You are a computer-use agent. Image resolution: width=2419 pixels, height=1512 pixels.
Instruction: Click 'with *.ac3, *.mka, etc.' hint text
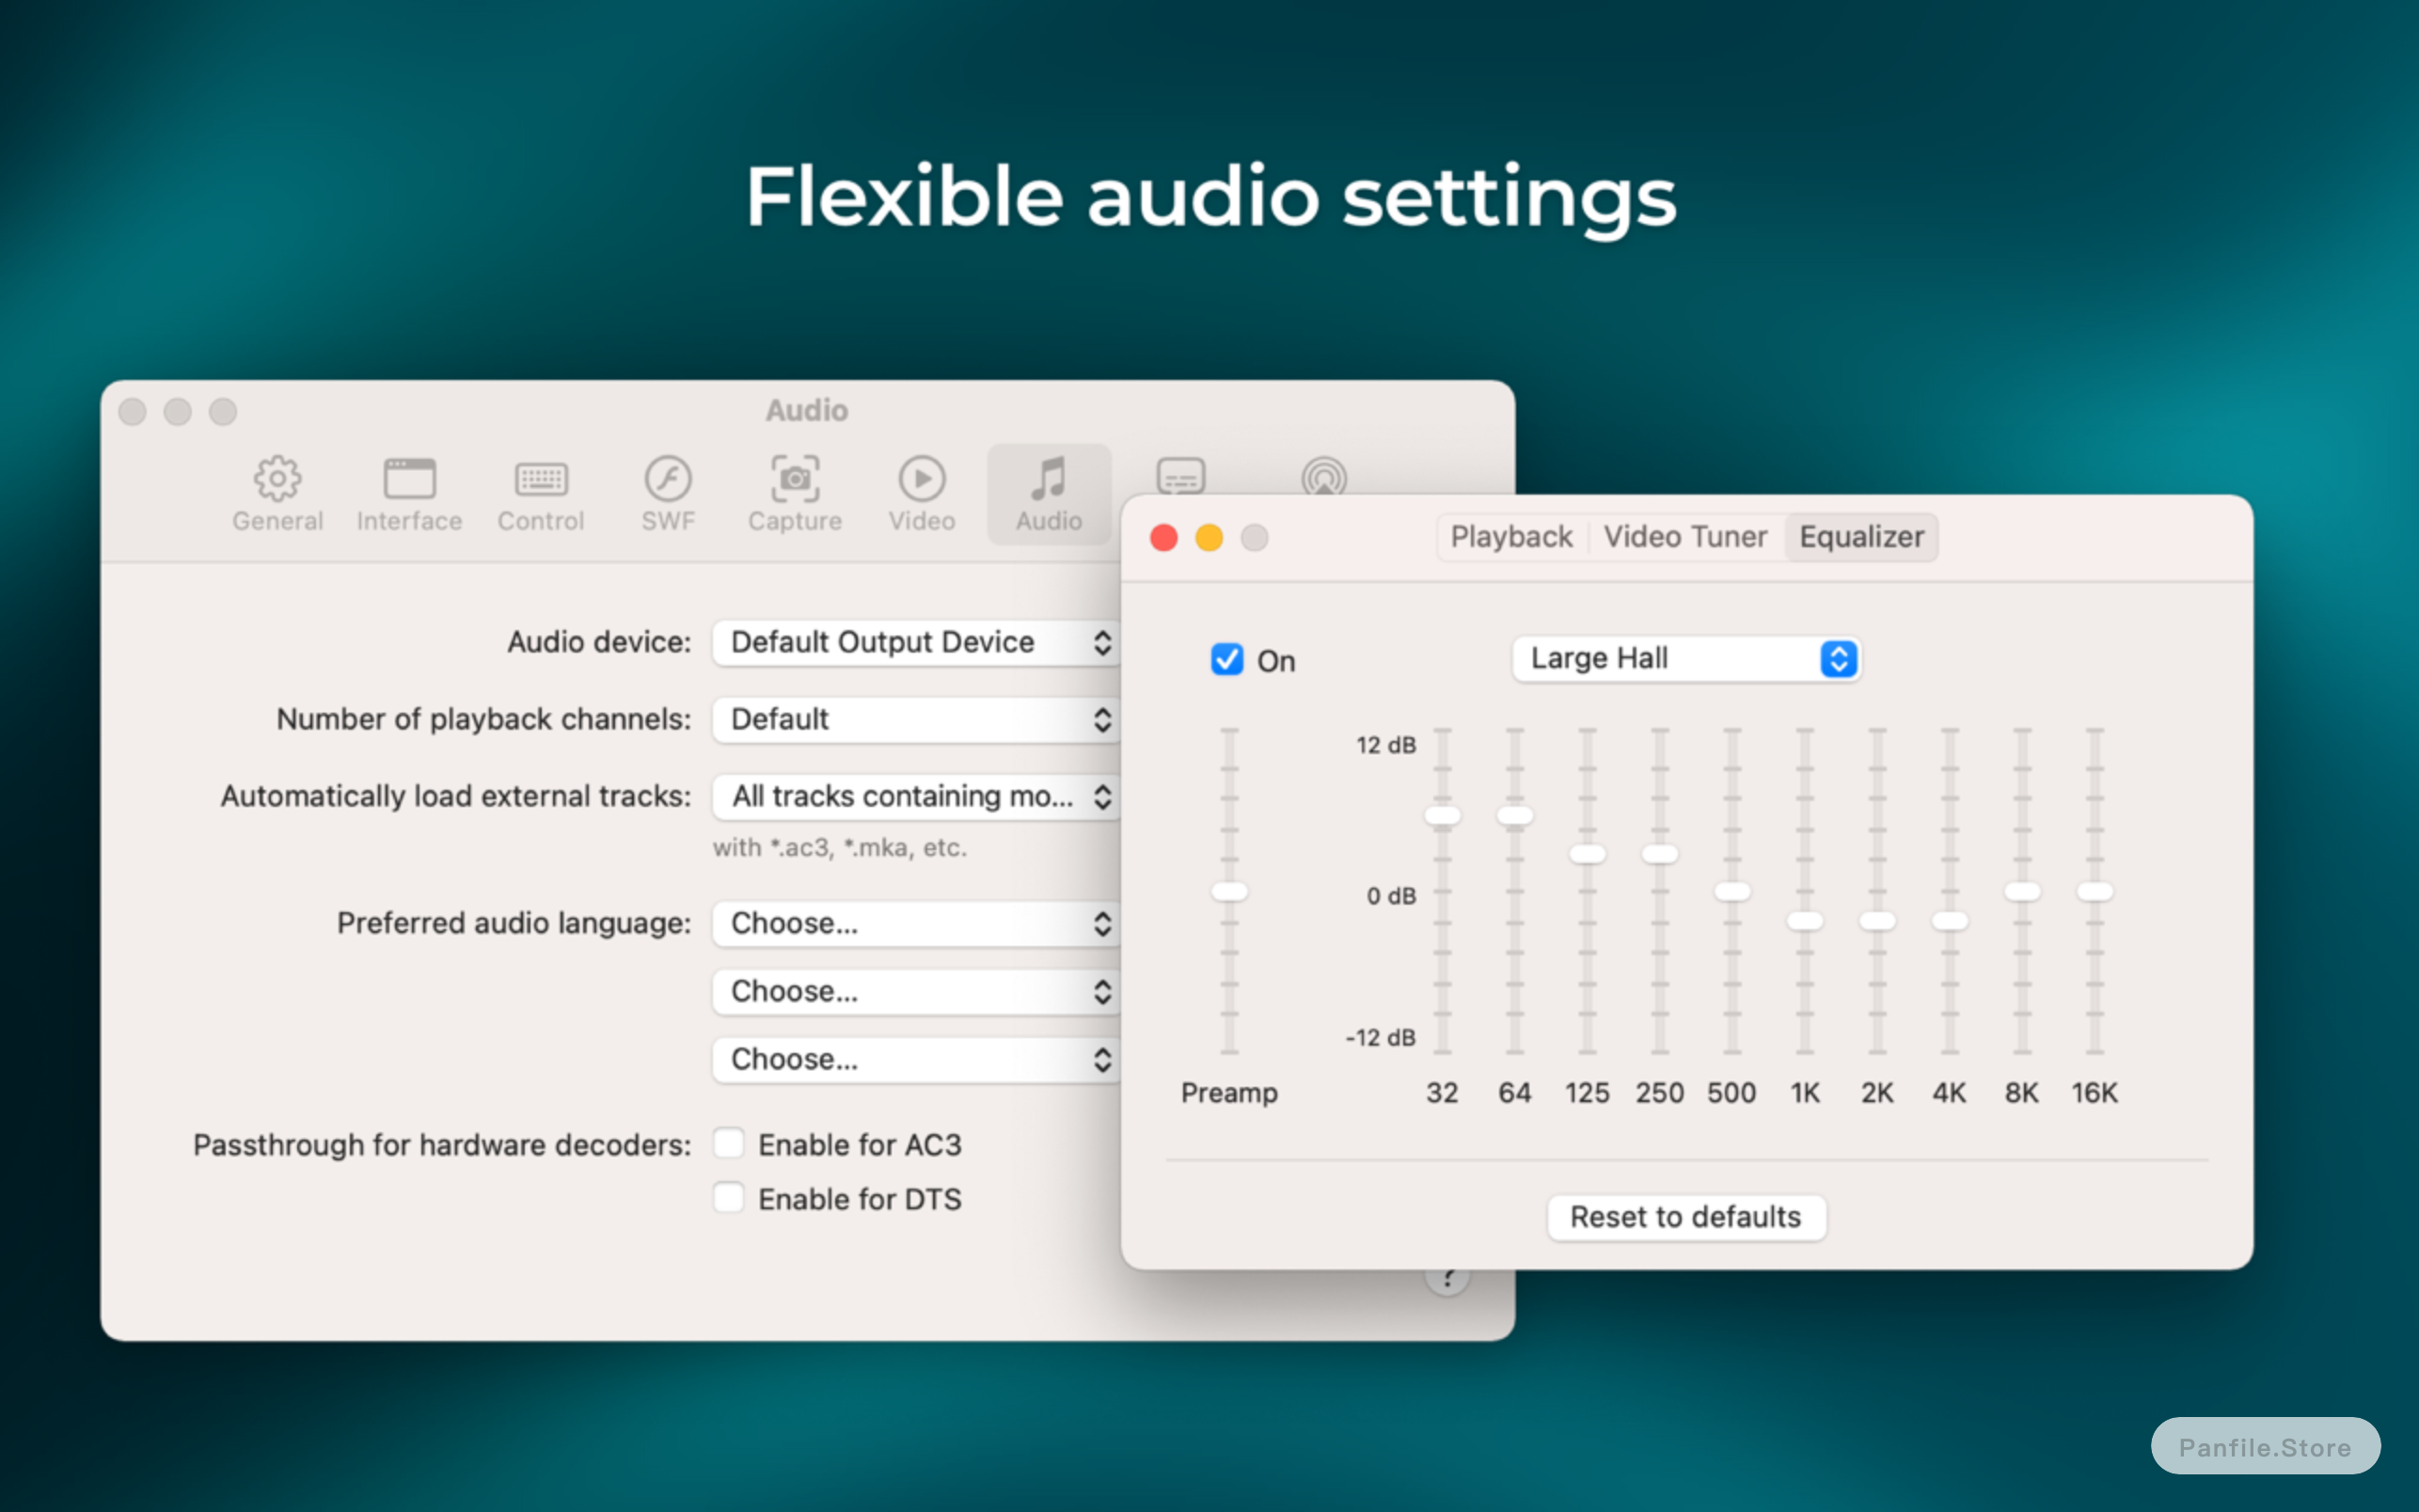coord(840,848)
